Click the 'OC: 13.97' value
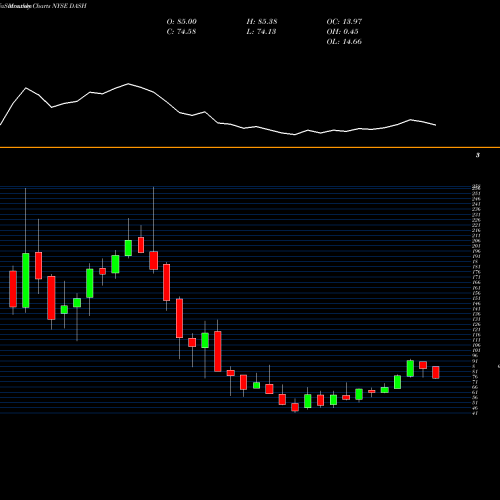 coord(344,22)
